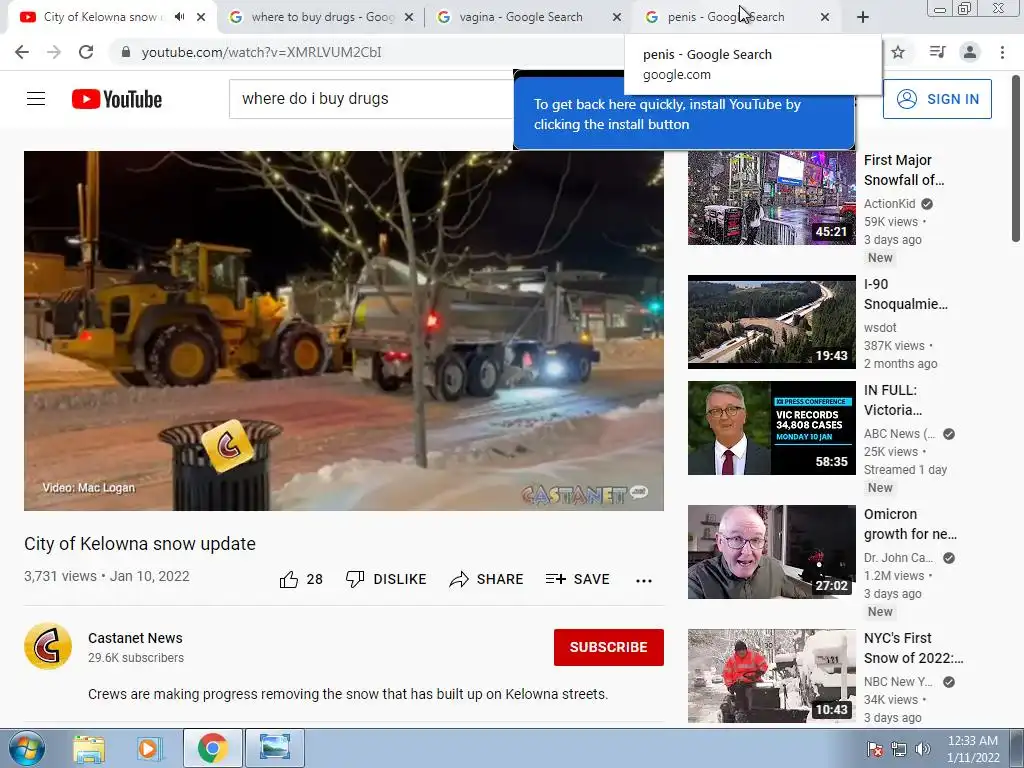Open a new tab with plus button
The image size is (1024, 768).
[x=863, y=18]
